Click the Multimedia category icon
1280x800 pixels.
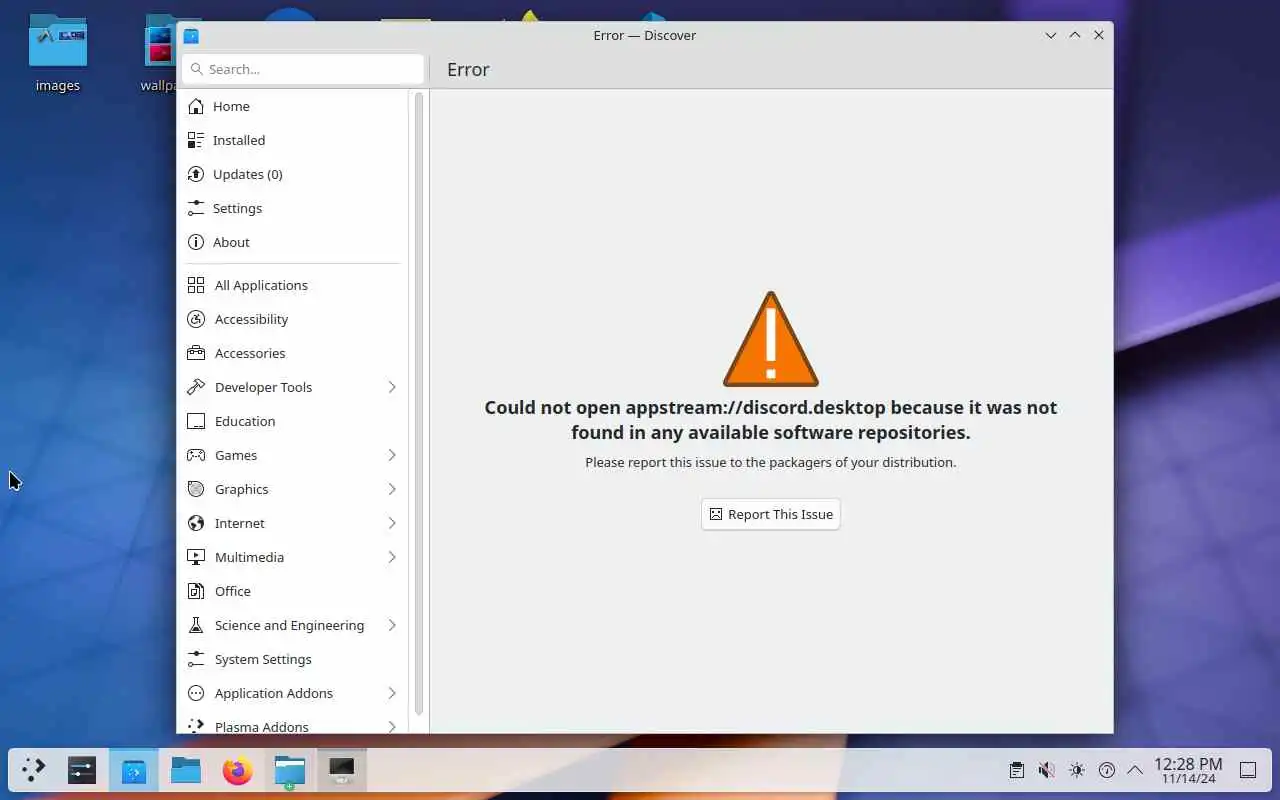(196, 557)
